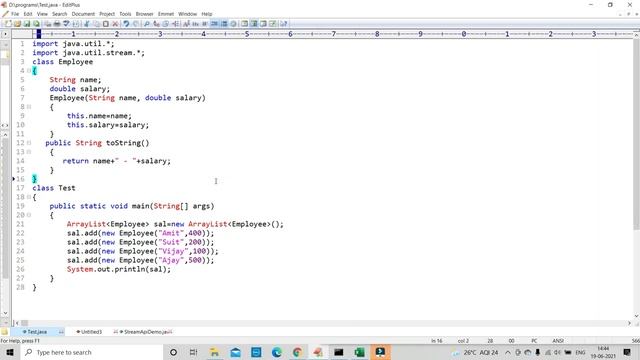640x360 pixels.
Task: Undo the last edit
Action: (x=126, y=24)
